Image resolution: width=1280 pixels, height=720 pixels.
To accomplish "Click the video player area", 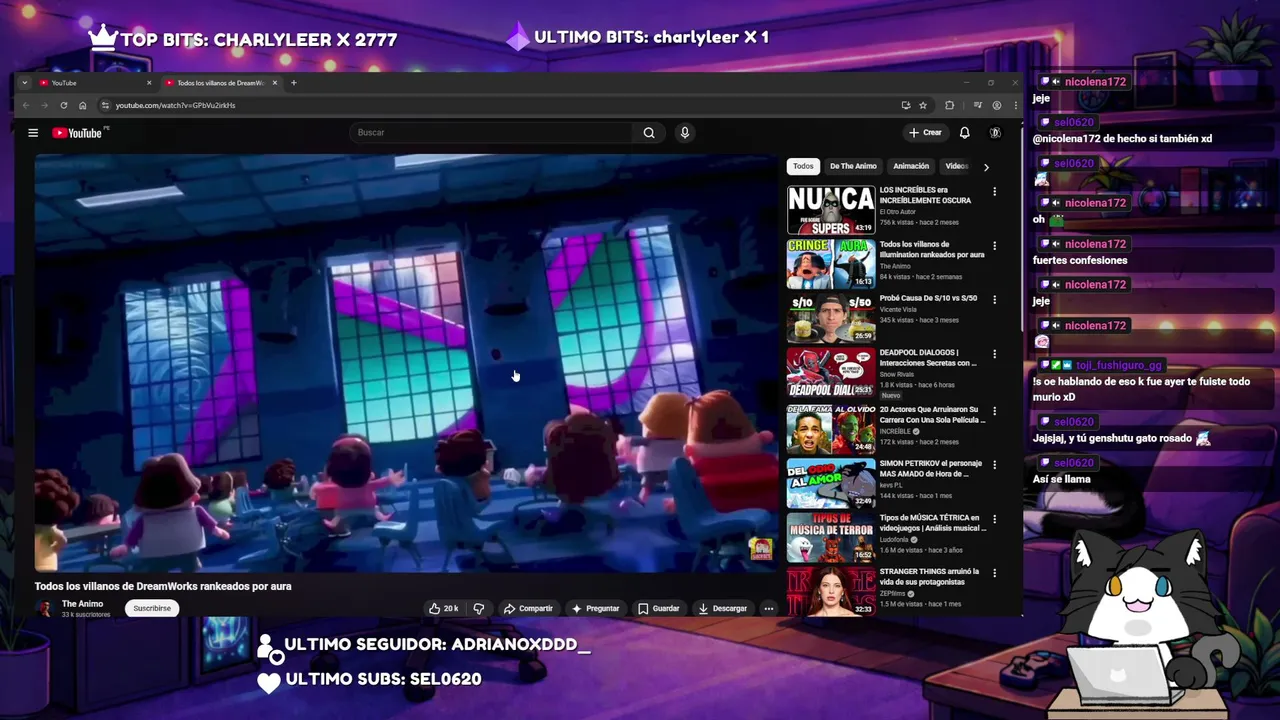I will (406, 363).
